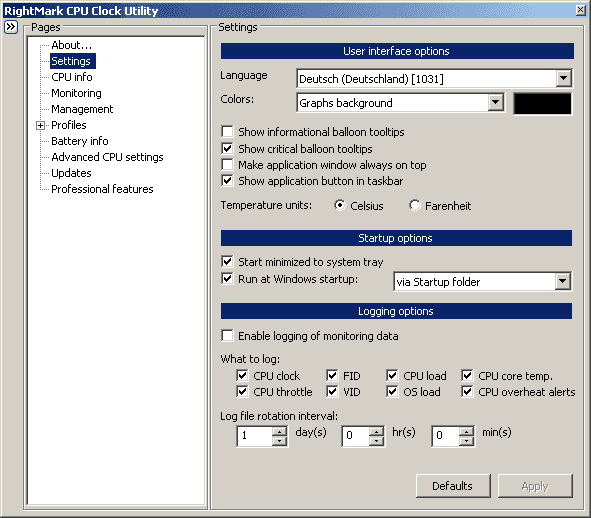Select the Farenheit temperature unit
This screenshot has height=518, width=591.
click(x=415, y=205)
